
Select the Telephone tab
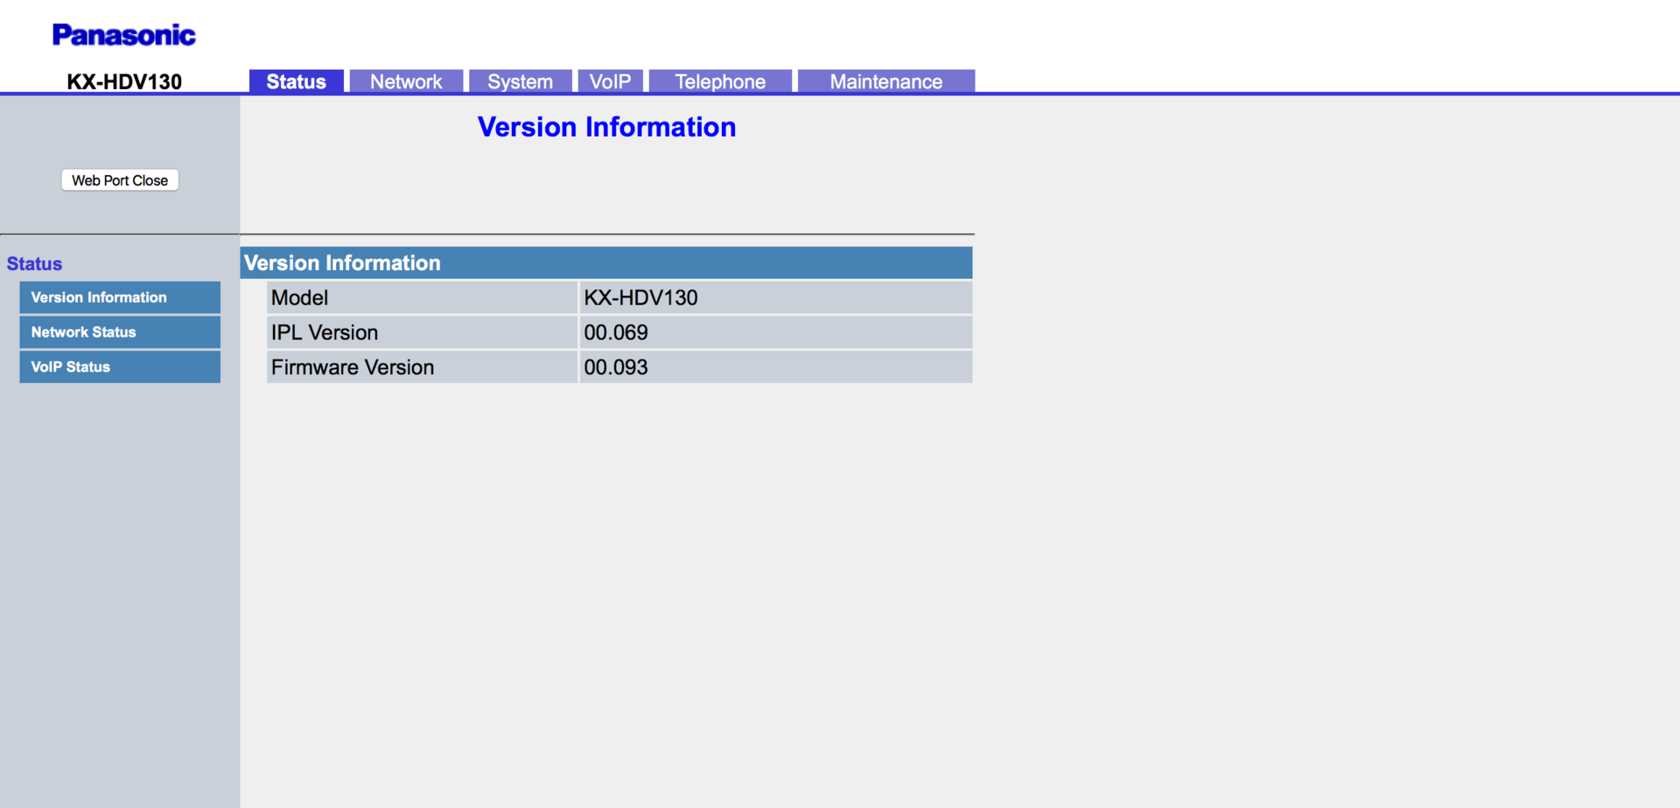coord(720,81)
